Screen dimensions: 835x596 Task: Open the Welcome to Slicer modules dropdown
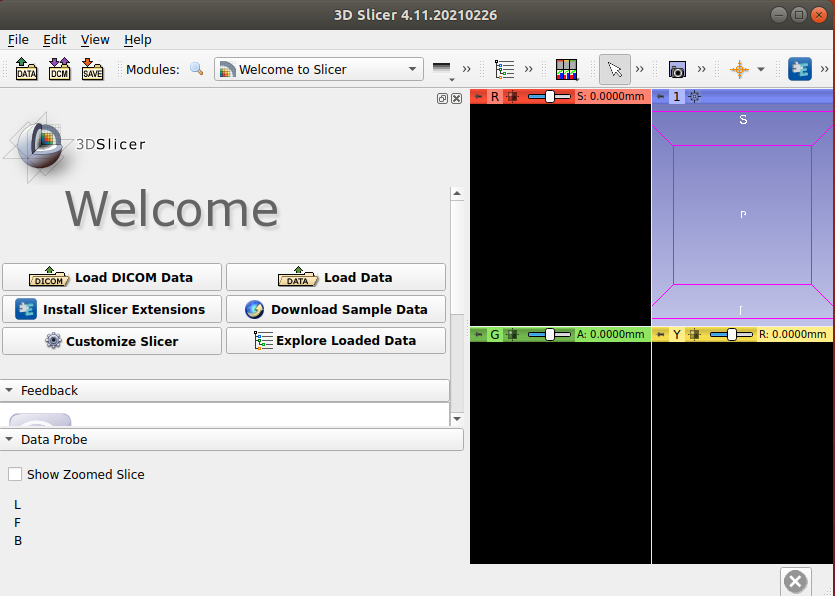pyautogui.click(x=318, y=70)
